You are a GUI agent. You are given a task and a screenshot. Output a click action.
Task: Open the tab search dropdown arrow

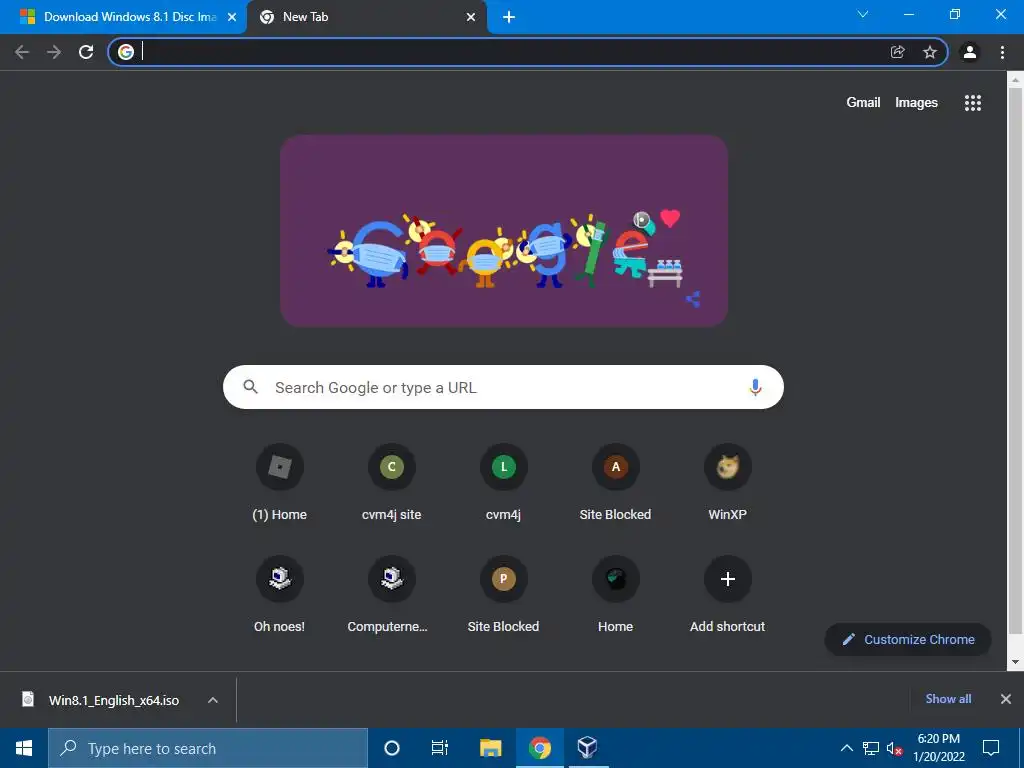coord(862,14)
